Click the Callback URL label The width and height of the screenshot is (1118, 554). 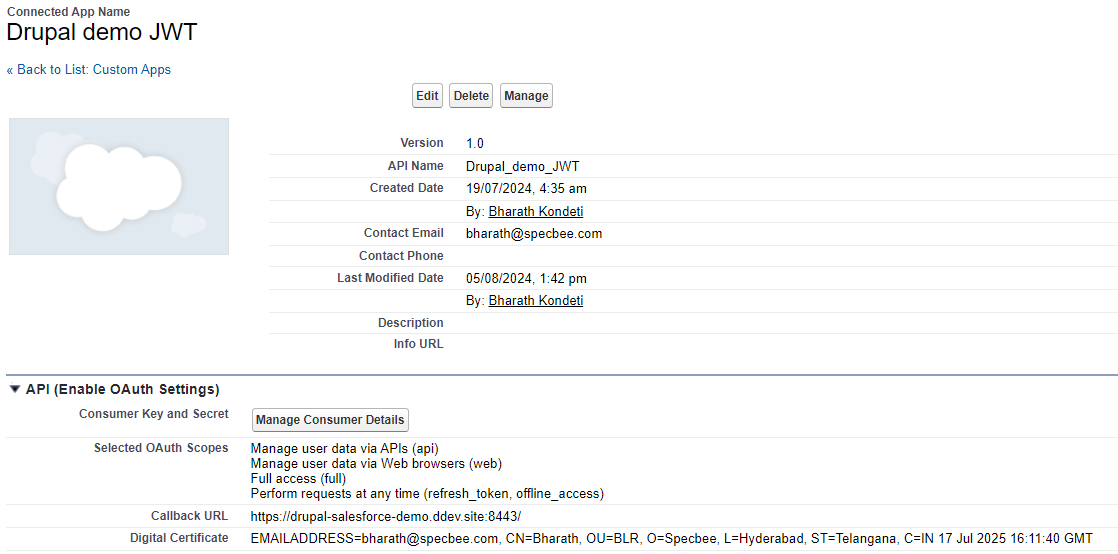tap(190, 515)
